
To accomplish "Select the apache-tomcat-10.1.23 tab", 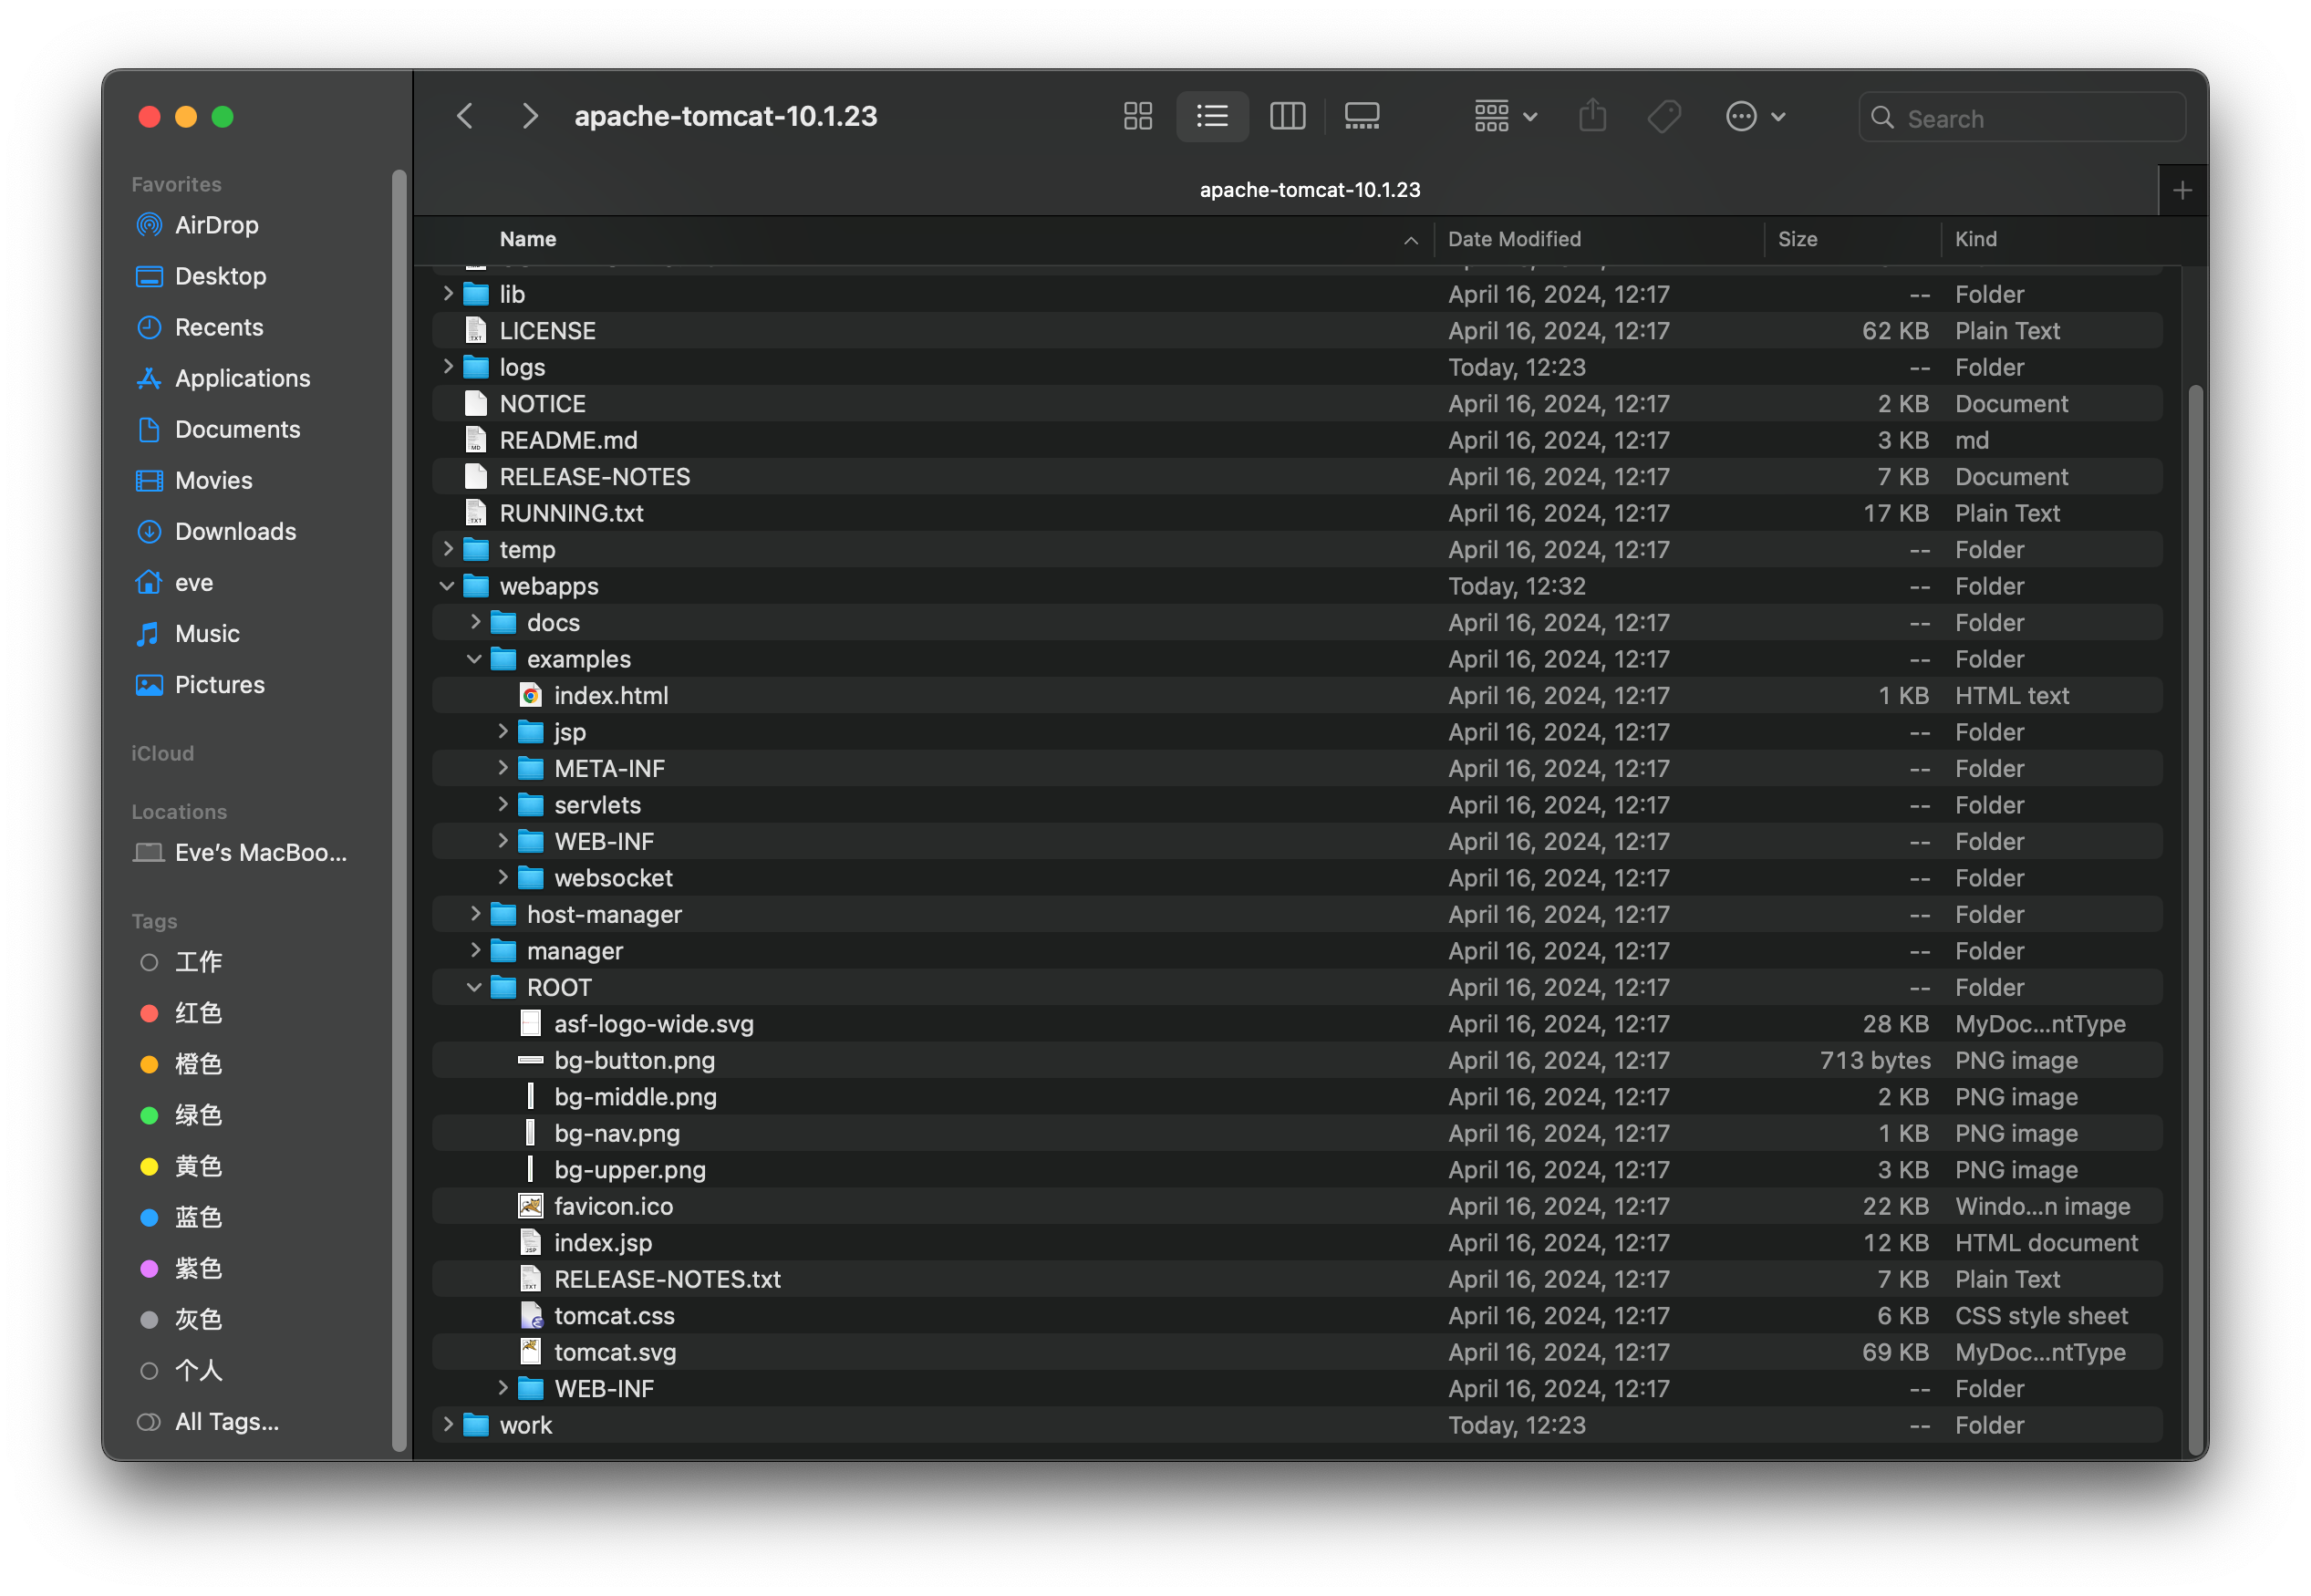I will 1310,189.
